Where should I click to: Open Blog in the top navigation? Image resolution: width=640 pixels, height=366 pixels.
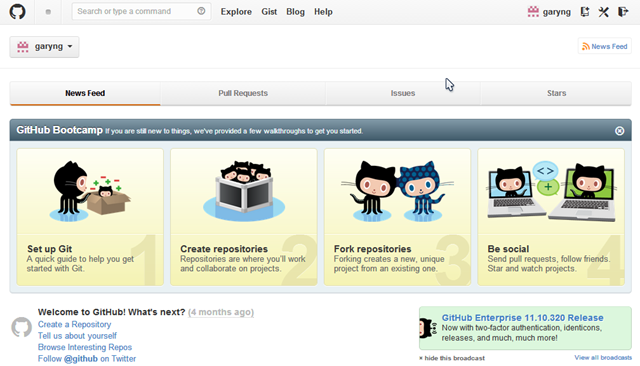click(x=296, y=12)
